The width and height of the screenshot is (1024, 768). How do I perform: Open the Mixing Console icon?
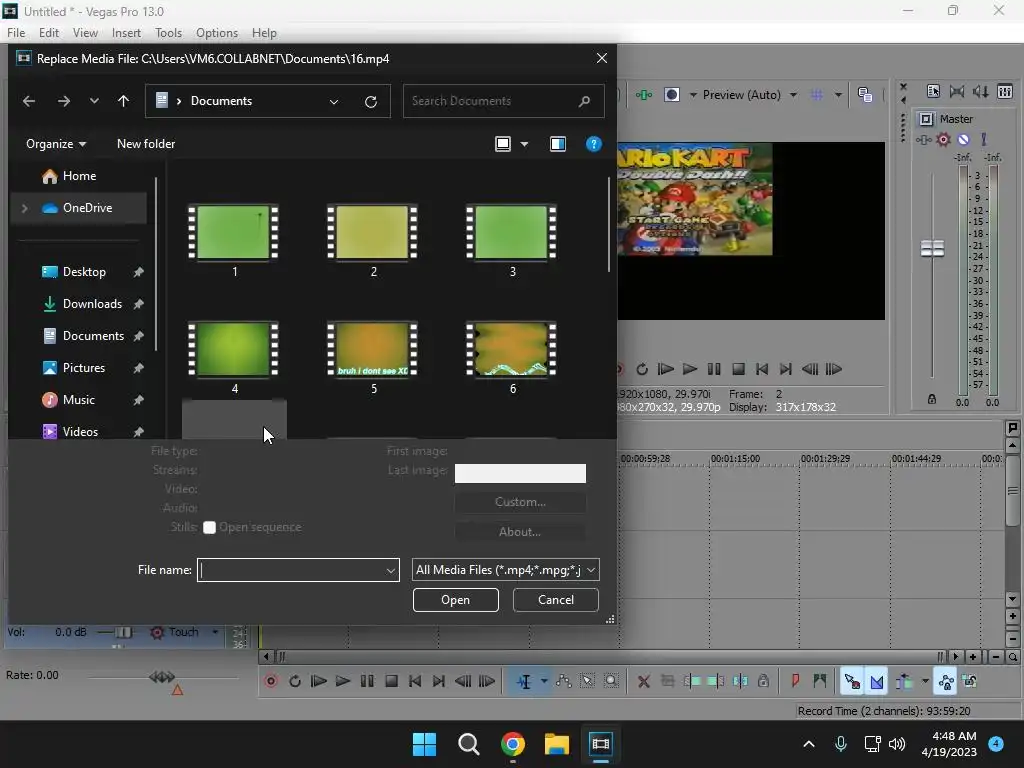point(1005,91)
